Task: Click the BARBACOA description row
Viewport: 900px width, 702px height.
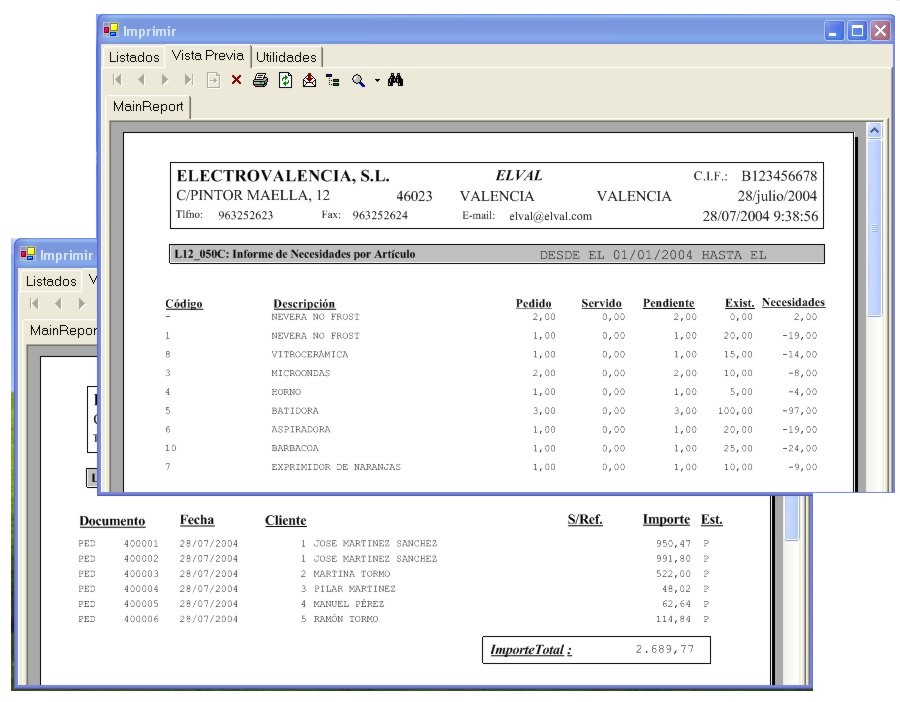Action: pyautogui.click(x=294, y=448)
